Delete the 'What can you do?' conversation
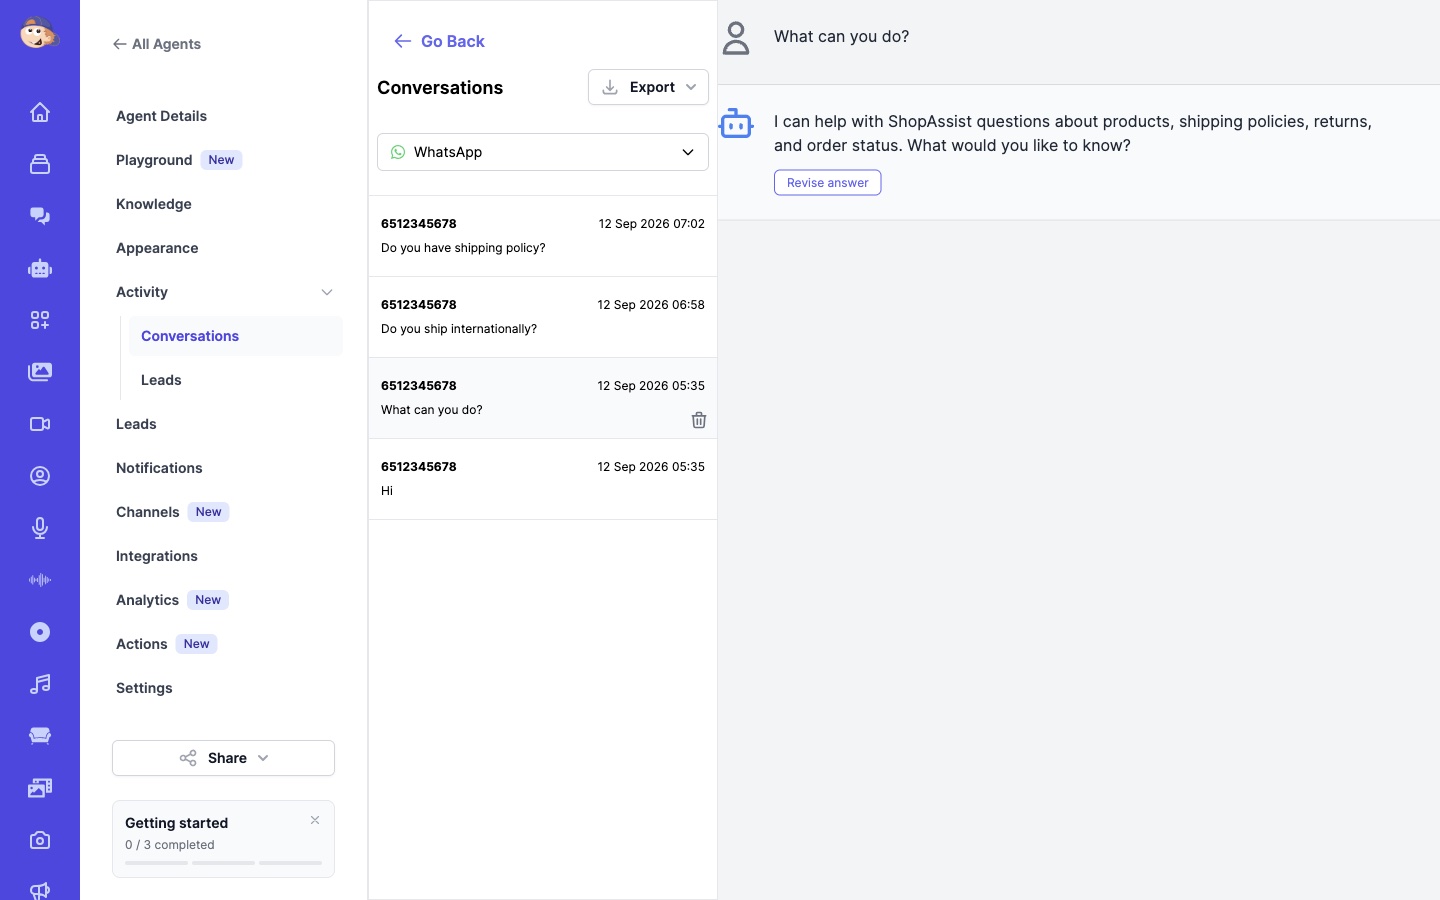This screenshot has height=900, width=1440. point(699,420)
